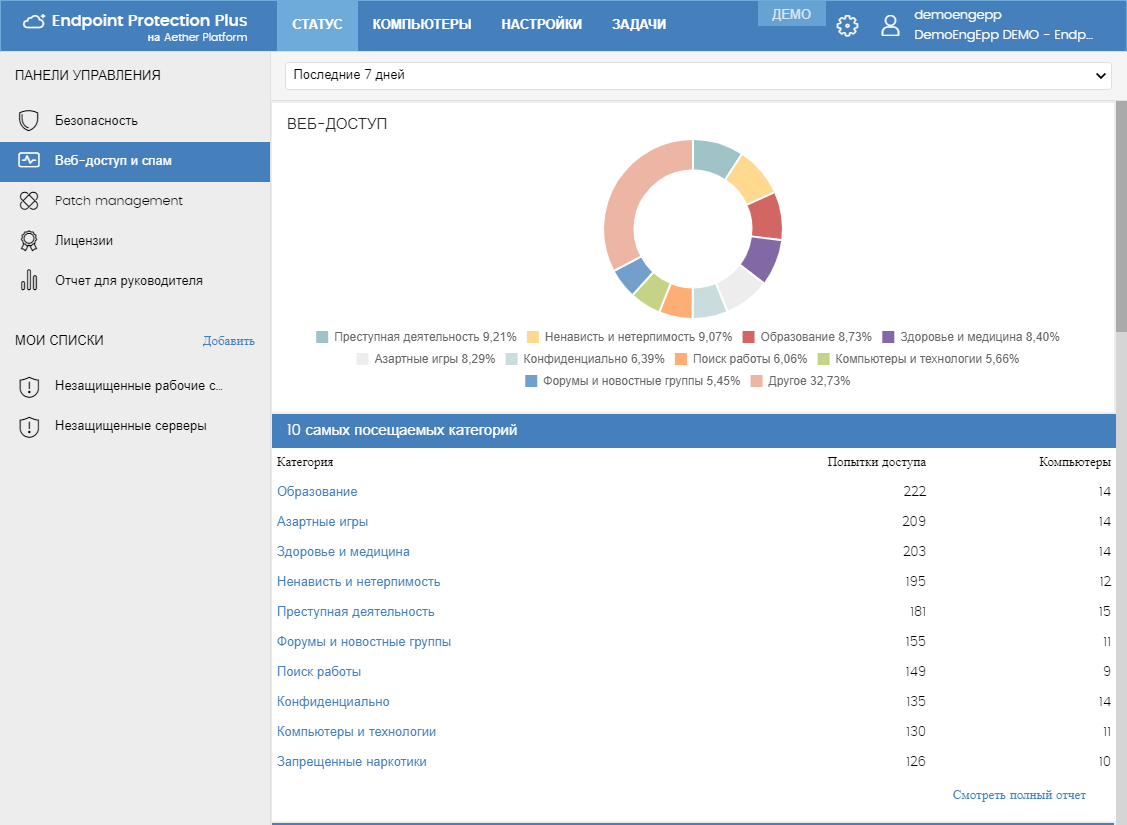Open the КОМПЬЮТЕРЫ tab
This screenshot has width=1127, height=825.
point(422,25)
